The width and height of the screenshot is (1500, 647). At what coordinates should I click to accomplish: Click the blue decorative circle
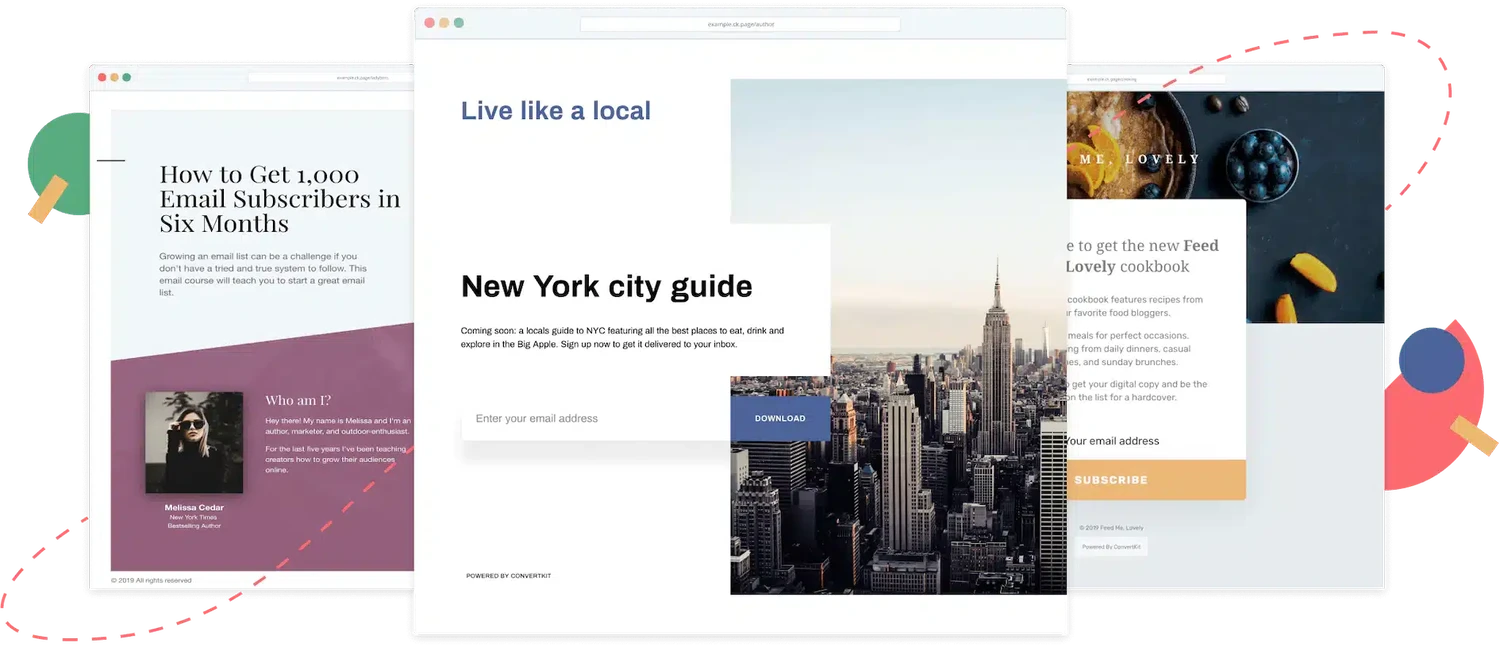pos(1431,360)
